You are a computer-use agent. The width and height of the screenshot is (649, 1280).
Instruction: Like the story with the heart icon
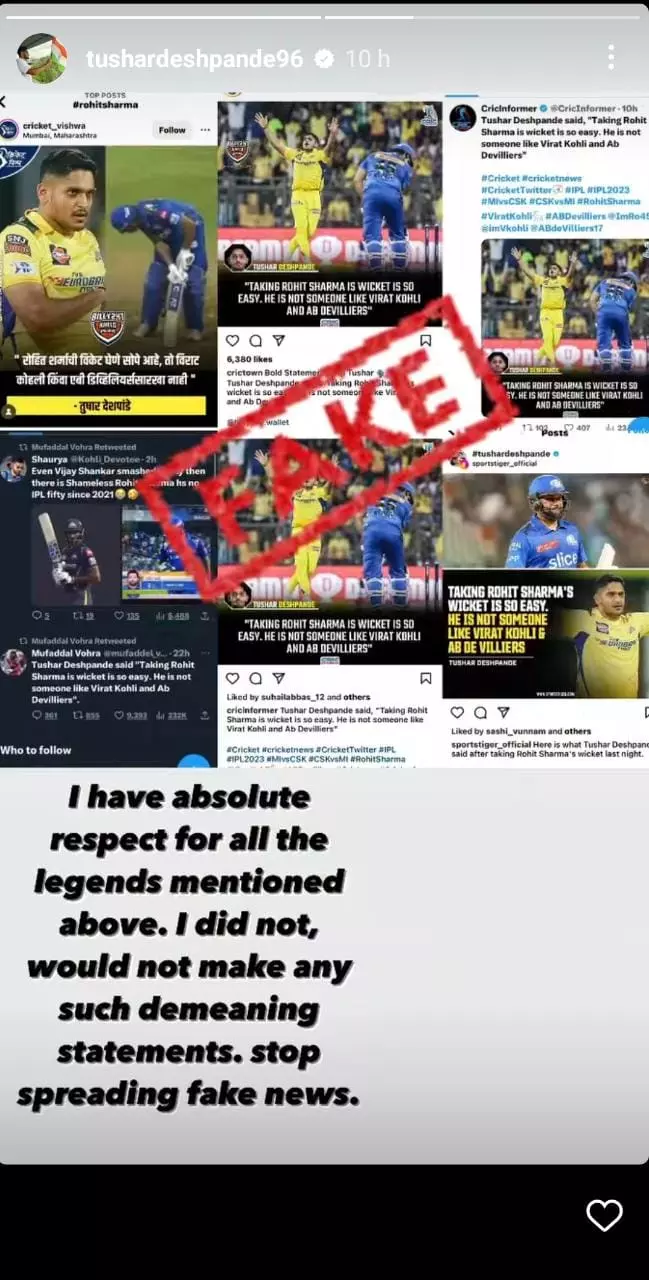click(x=604, y=1215)
